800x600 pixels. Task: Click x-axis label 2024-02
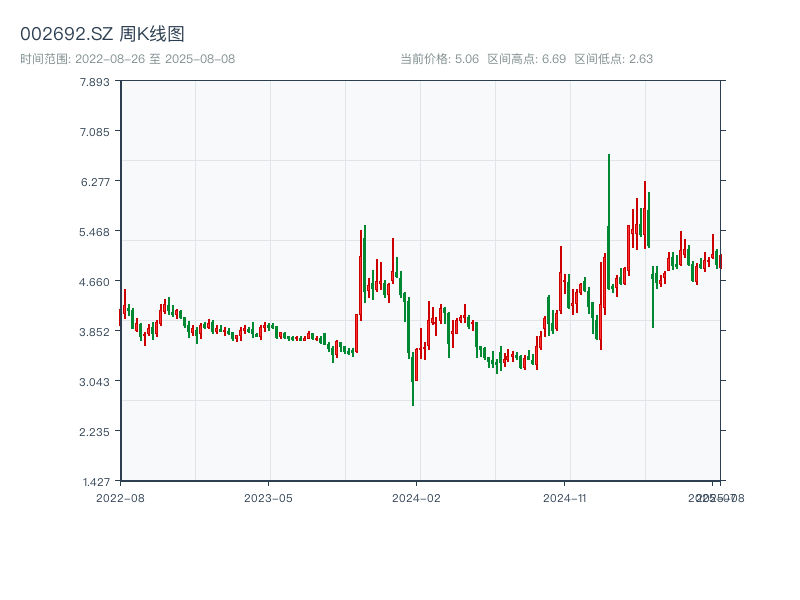(416, 498)
